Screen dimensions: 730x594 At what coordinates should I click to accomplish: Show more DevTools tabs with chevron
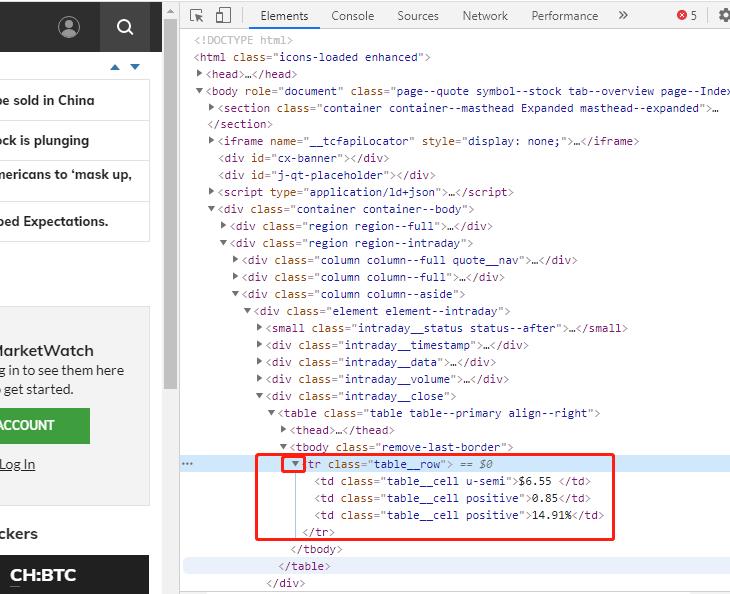[623, 16]
